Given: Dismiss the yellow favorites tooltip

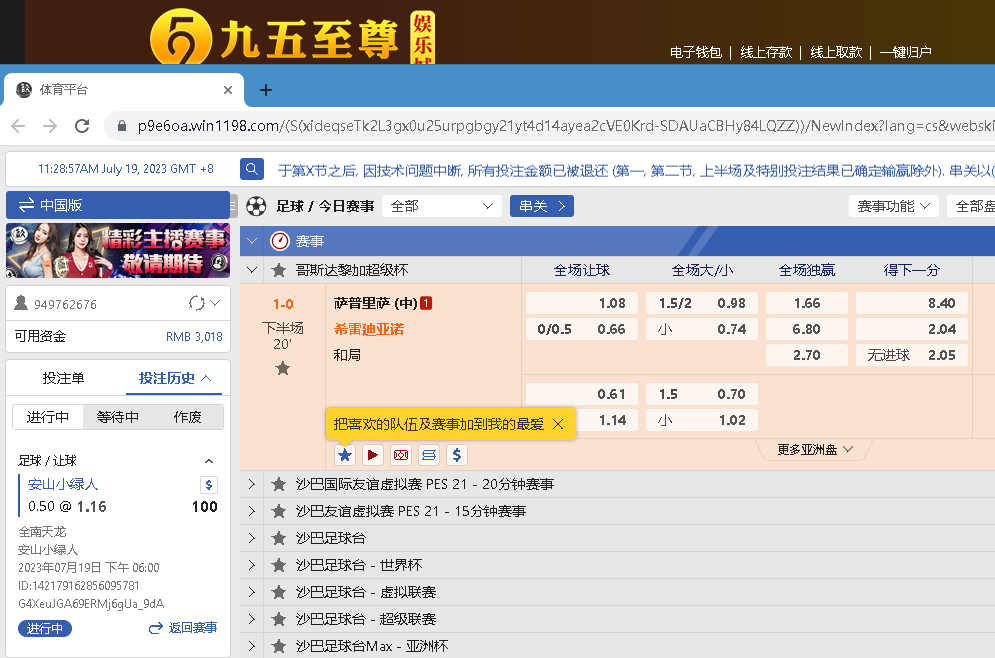Looking at the screenshot, I should (x=558, y=424).
